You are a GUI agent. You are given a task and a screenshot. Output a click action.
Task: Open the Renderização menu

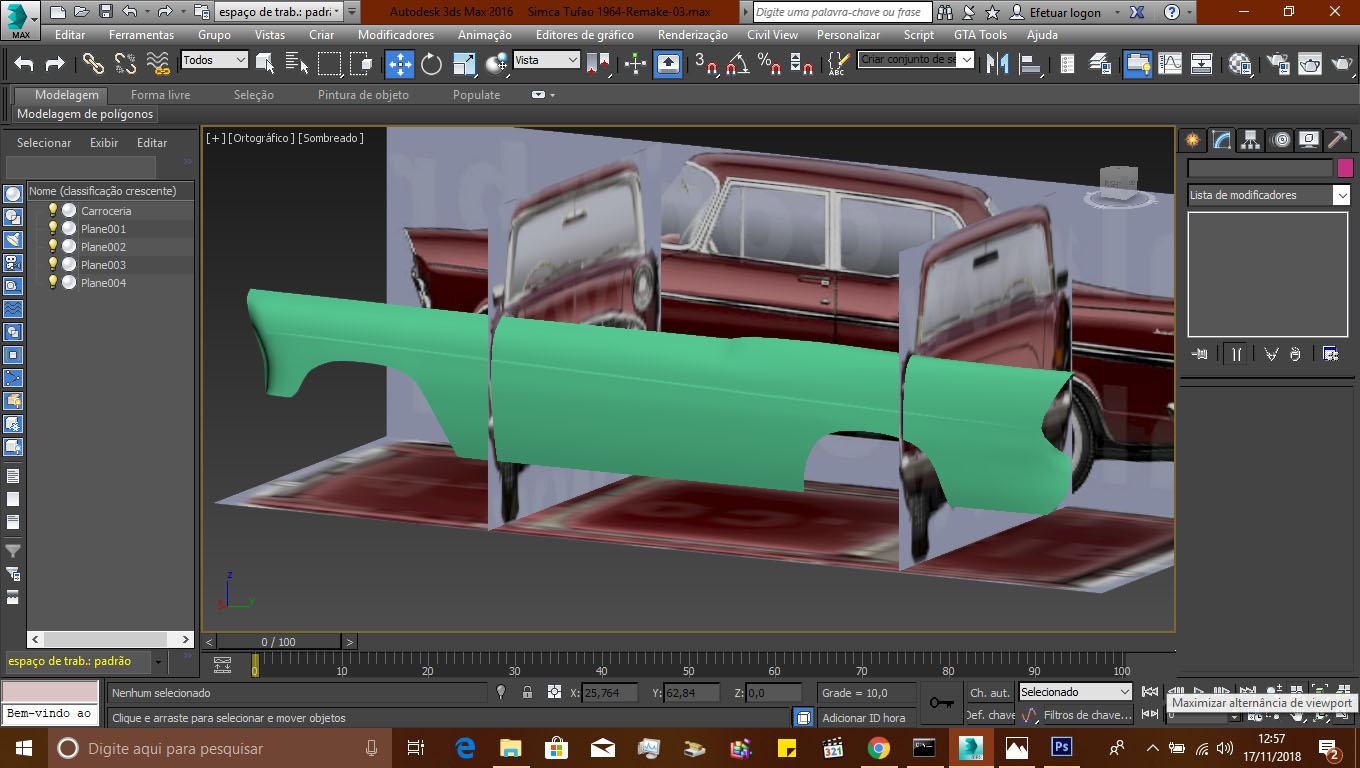click(693, 35)
